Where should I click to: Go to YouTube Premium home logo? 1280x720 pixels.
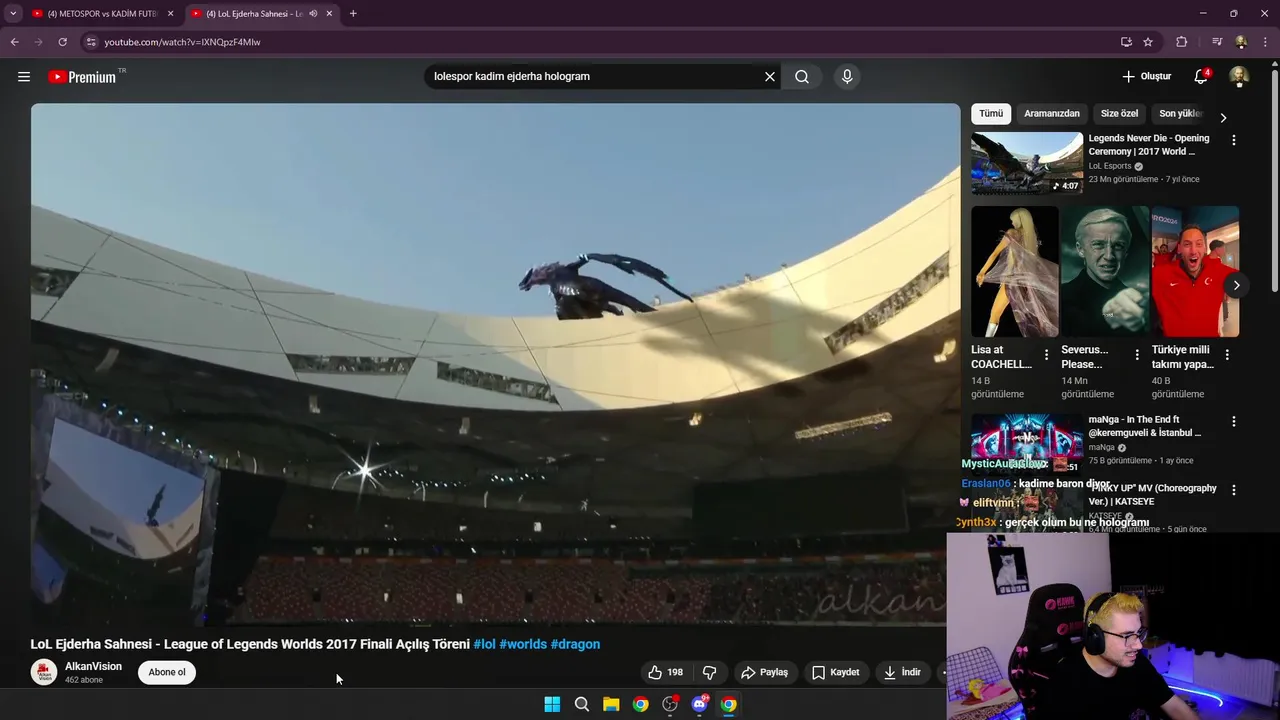coord(83,77)
